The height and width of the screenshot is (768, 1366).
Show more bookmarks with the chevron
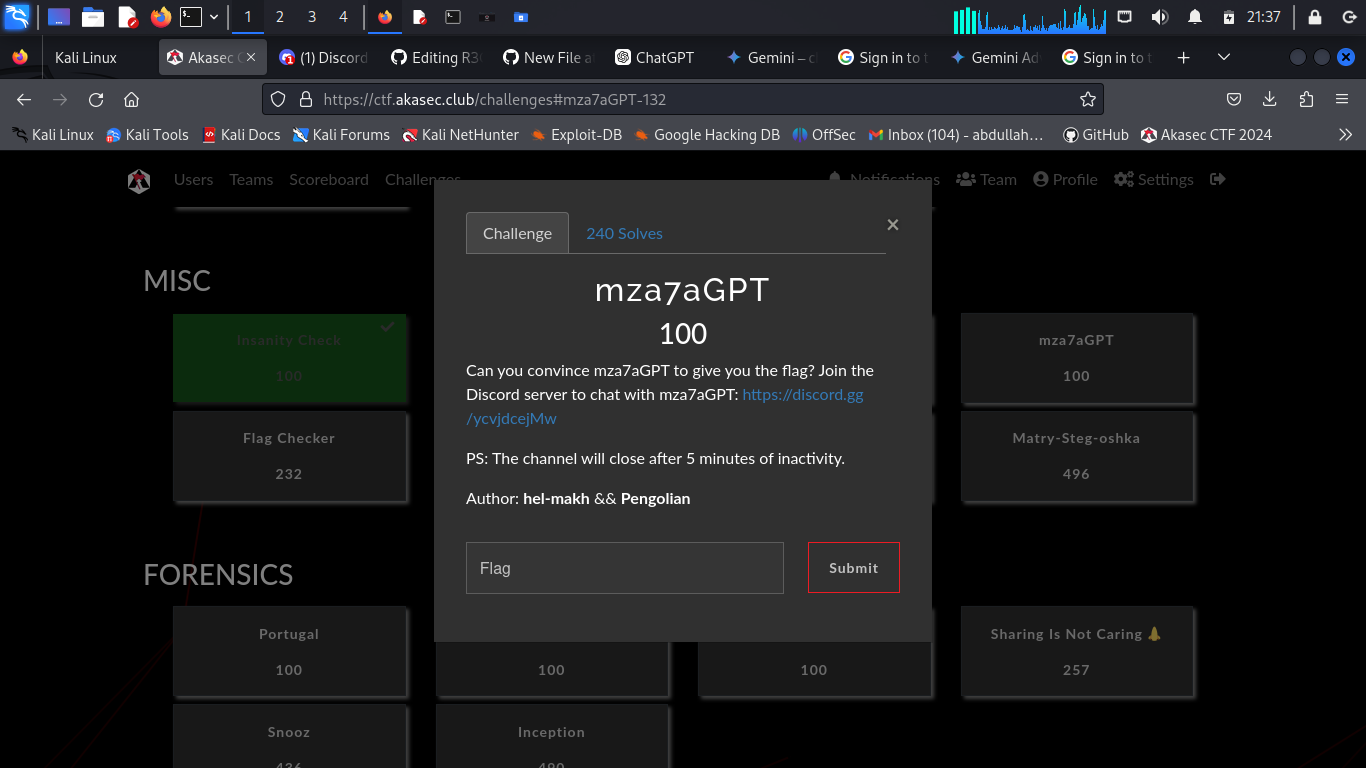(1345, 134)
